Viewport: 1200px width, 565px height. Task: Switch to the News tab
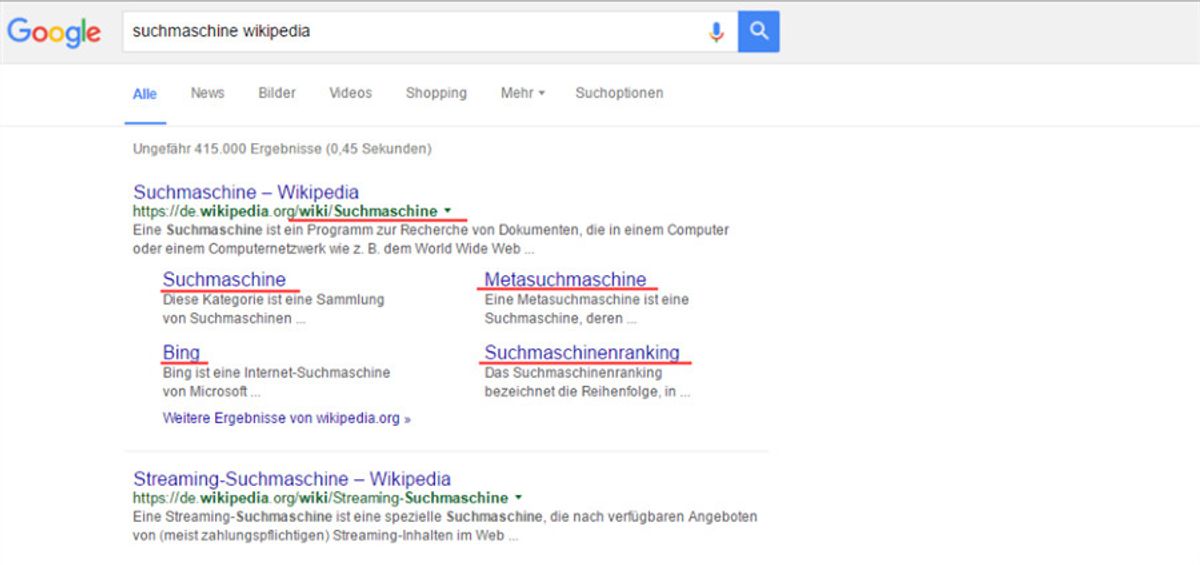pos(208,93)
